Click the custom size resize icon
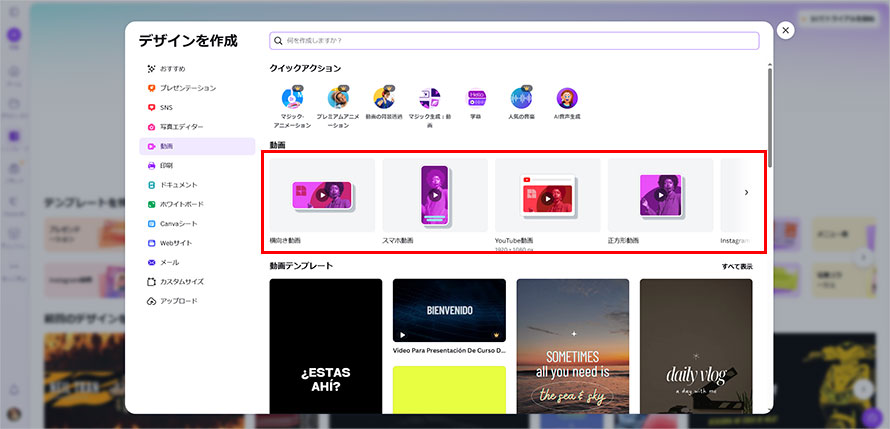Viewport: 890px width, 429px height. point(151,281)
